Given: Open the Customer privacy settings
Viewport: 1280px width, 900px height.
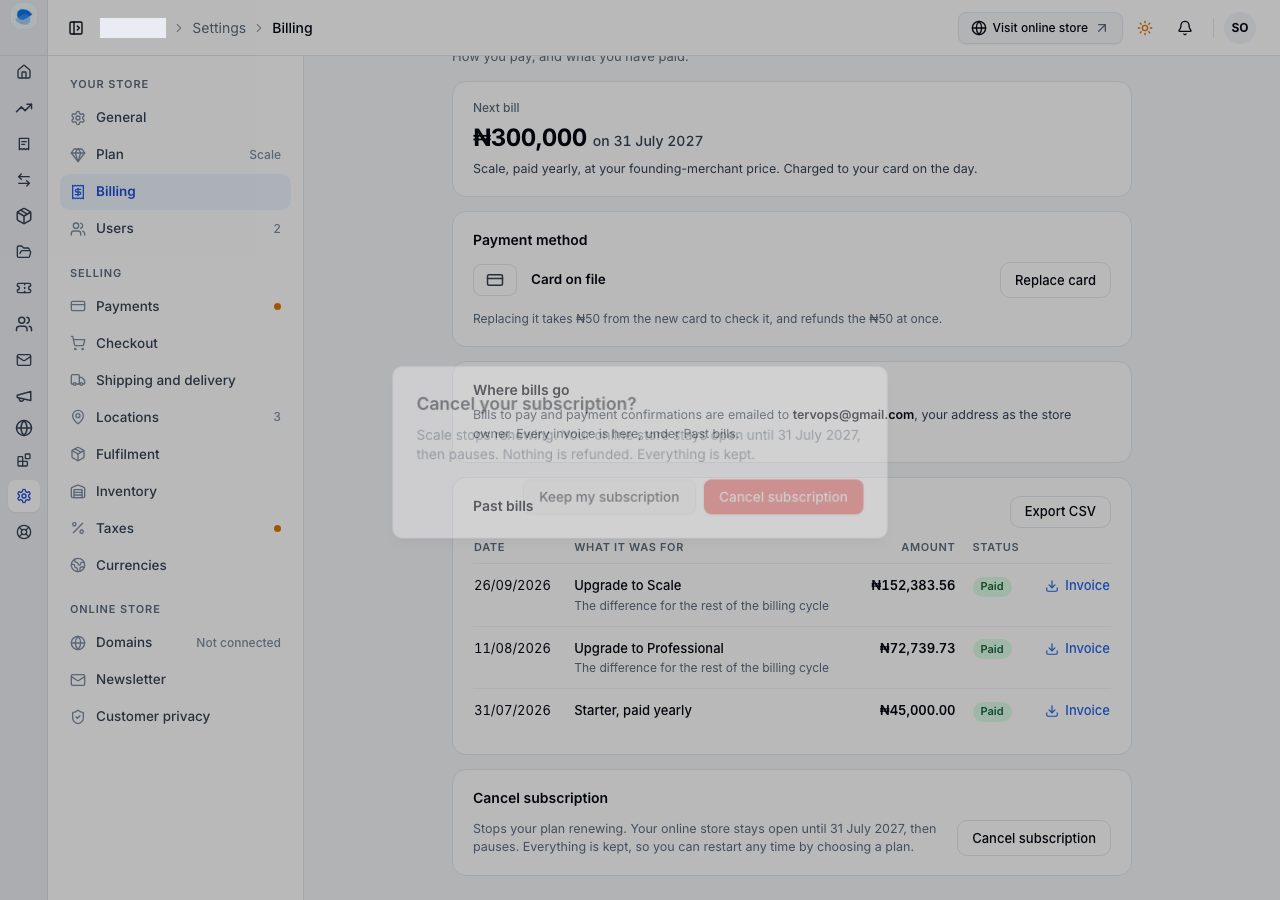Looking at the screenshot, I should [x=175, y=717].
